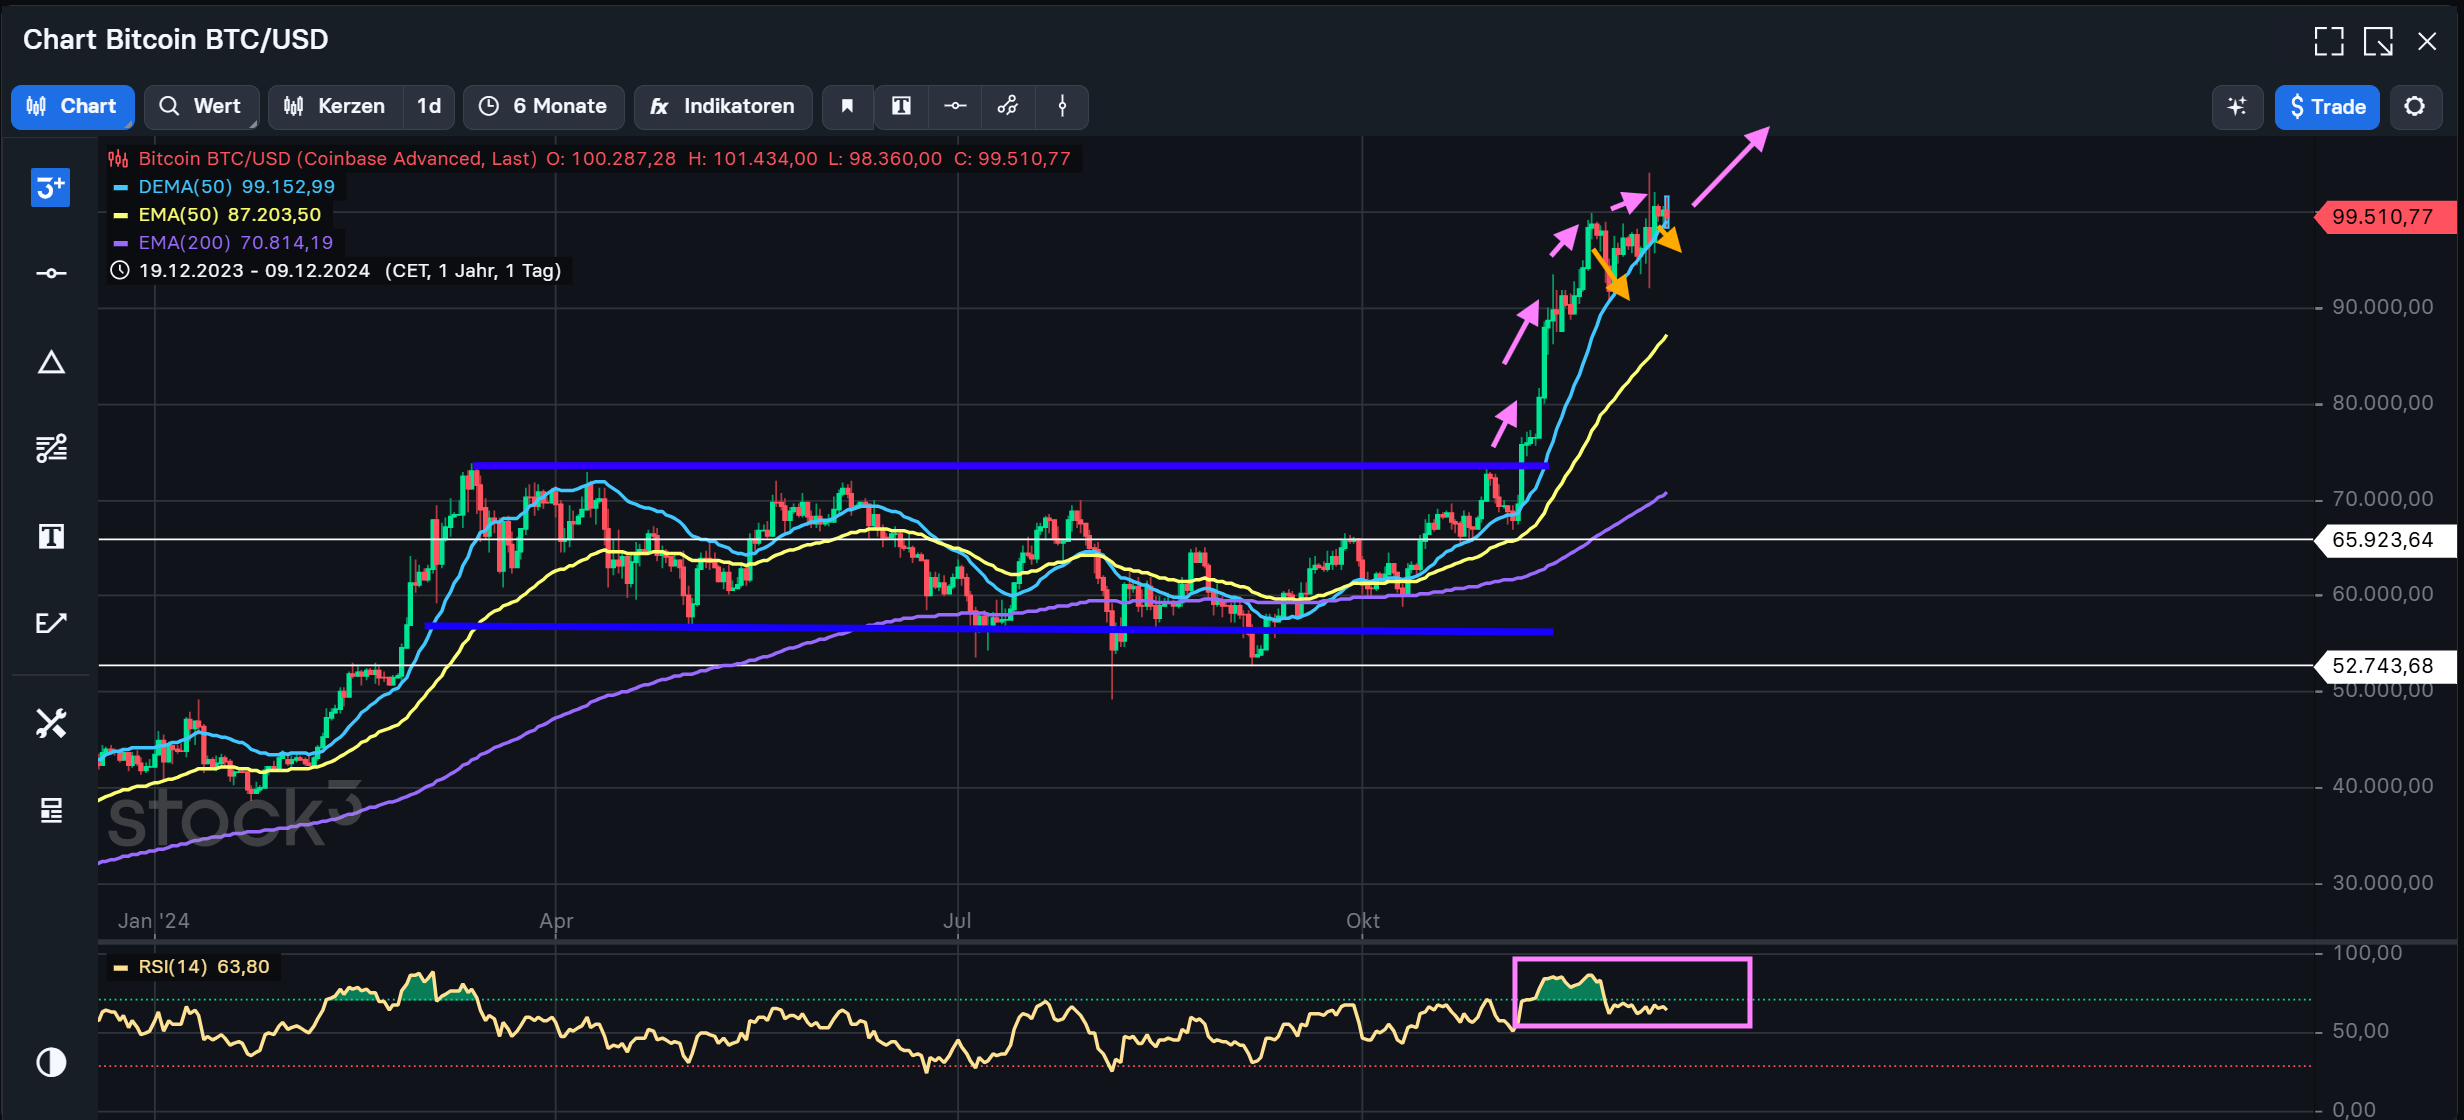Close the chart window
Viewport: 2464px width, 1120px height.
tap(2427, 41)
